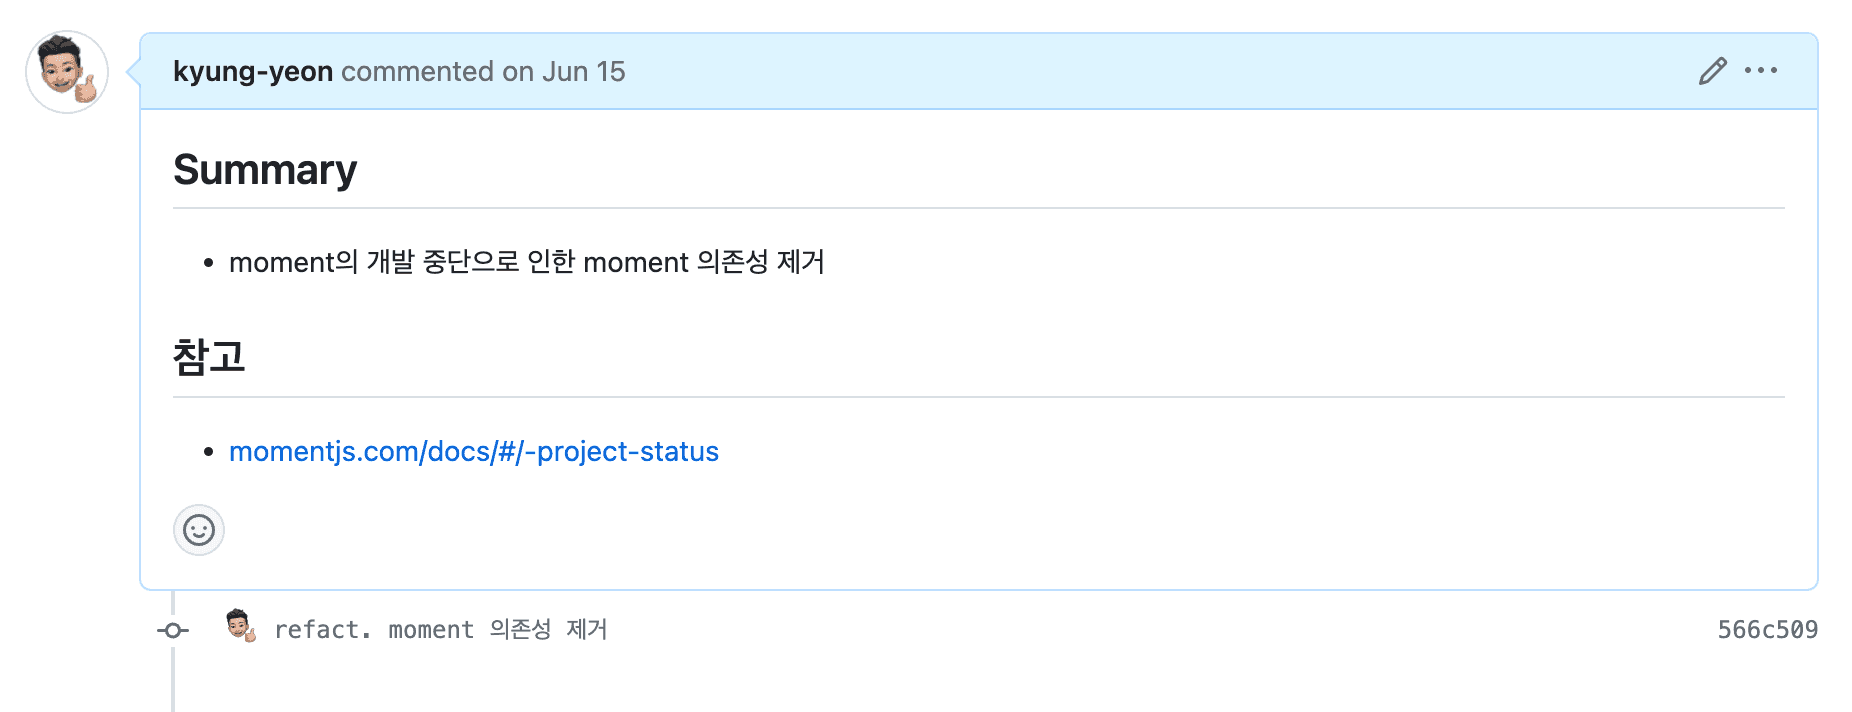This screenshot has height=712, width=1852.
Task: Open the kyung-yeon username profile link
Action: (253, 72)
